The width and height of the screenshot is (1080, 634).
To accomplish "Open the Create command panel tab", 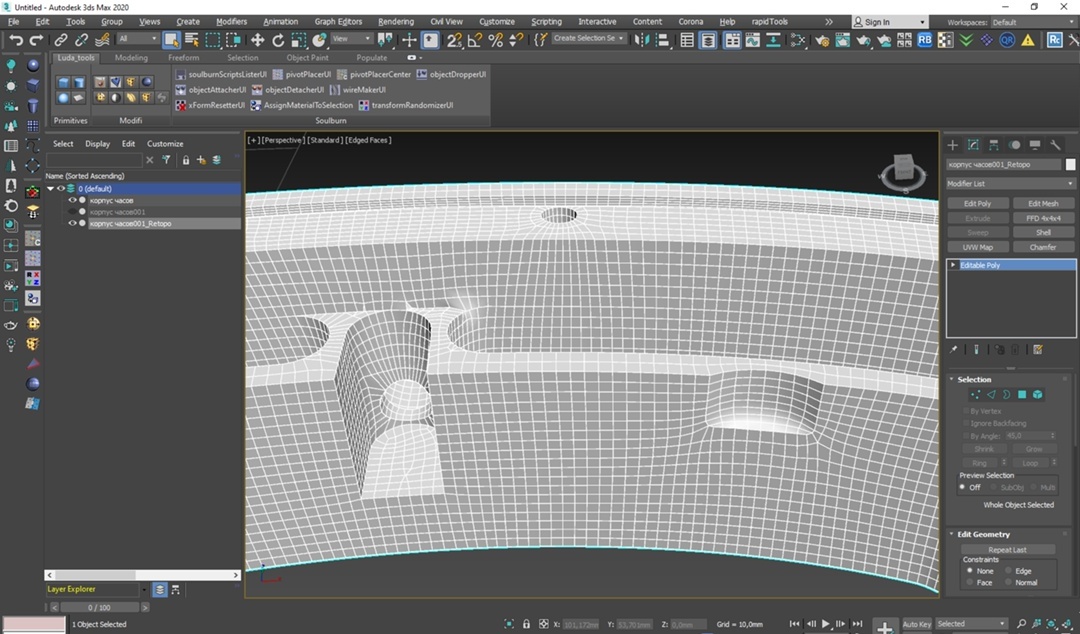I will (x=953, y=145).
